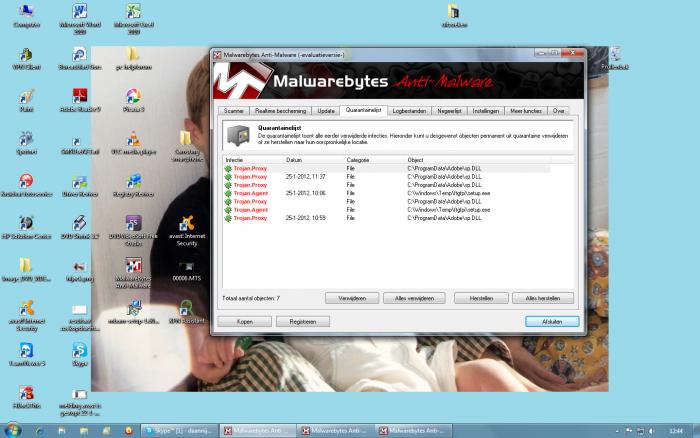Switch to the Over tab

pos(558,111)
